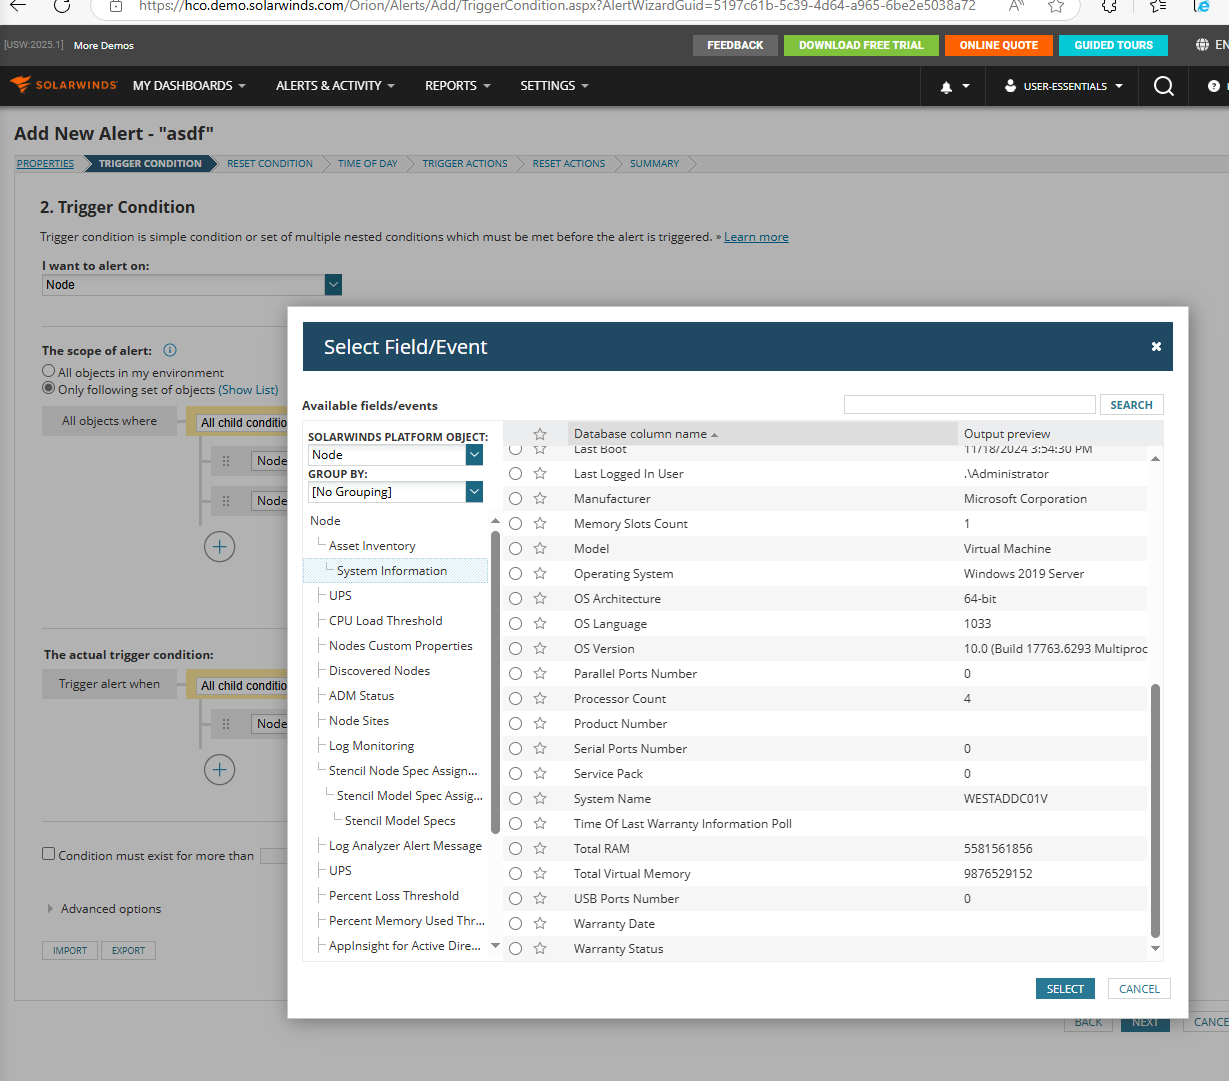Click the star column header icon
This screenshot has height=1081, width=1229.
point(540,434)
